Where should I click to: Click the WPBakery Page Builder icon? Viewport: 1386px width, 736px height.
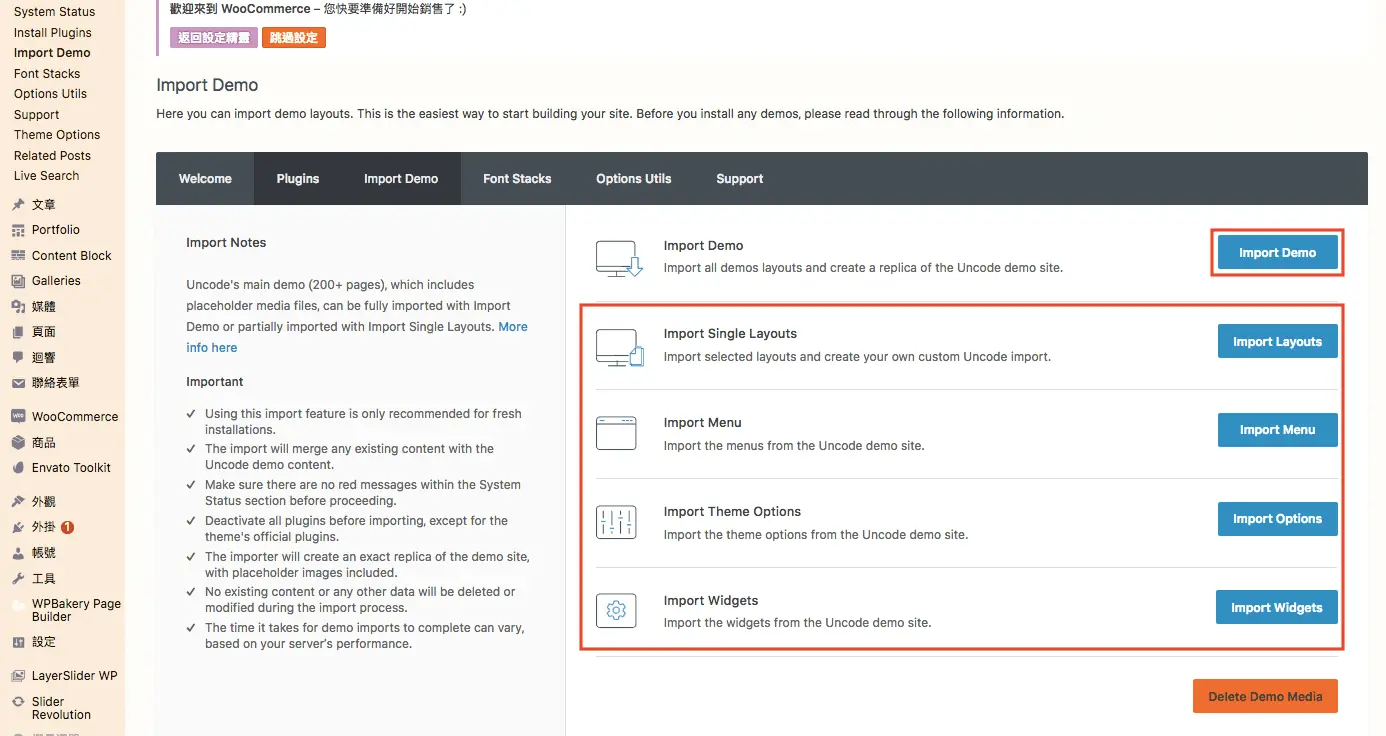[18, 605]
